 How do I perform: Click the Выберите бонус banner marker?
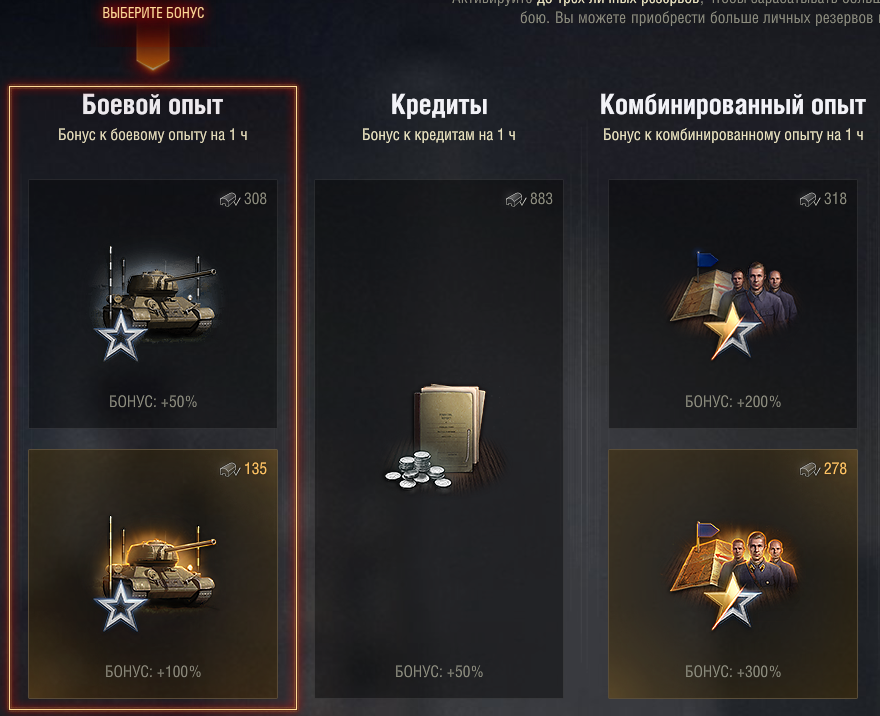pos(153,34)
